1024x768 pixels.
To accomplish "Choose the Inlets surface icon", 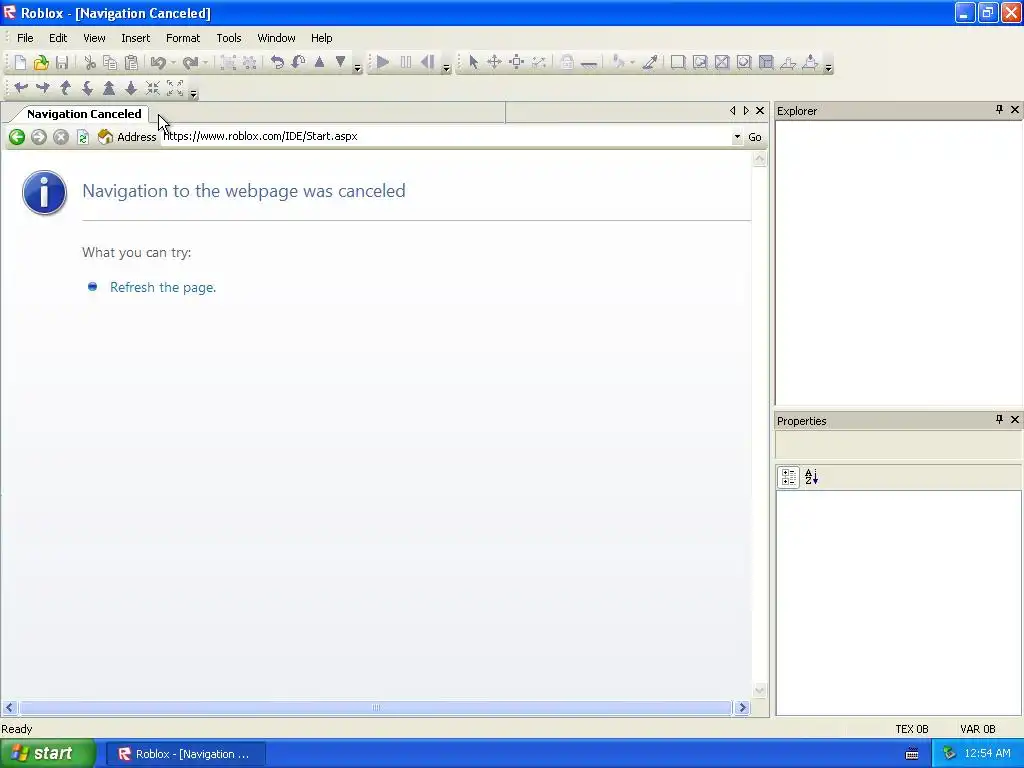I will pyautogui.click(x=766, y=63).
